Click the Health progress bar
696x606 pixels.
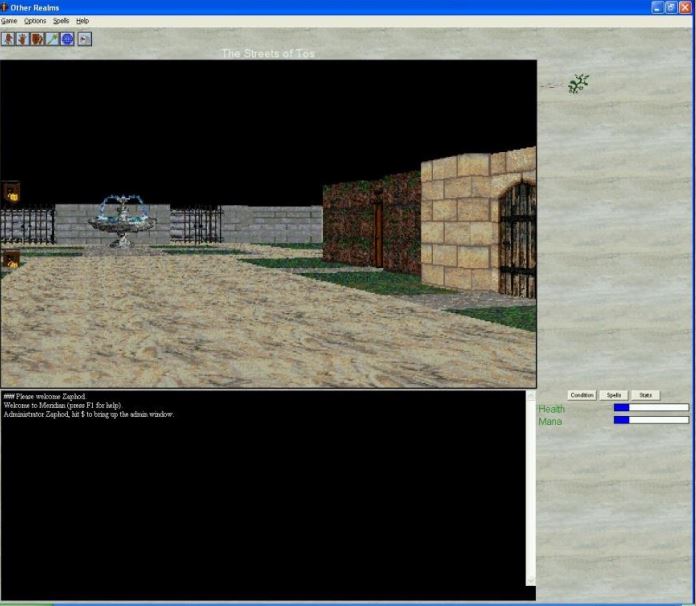(x=651, y=408)
